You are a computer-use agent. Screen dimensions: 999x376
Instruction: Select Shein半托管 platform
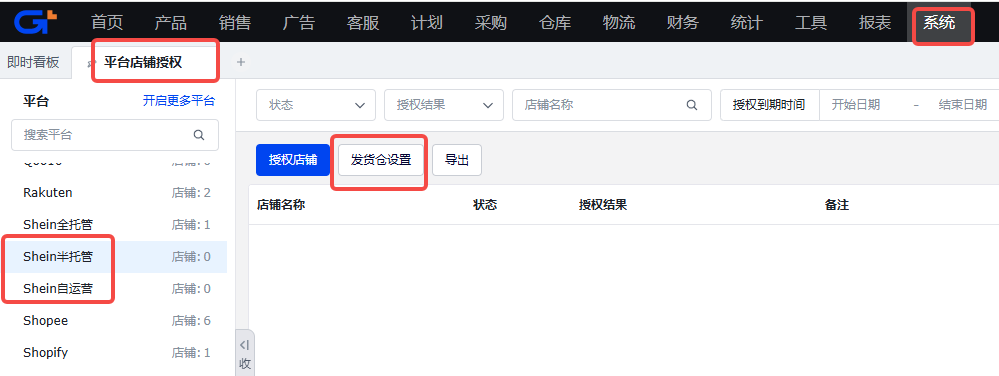pyautogui.click(x=113, y=257)
